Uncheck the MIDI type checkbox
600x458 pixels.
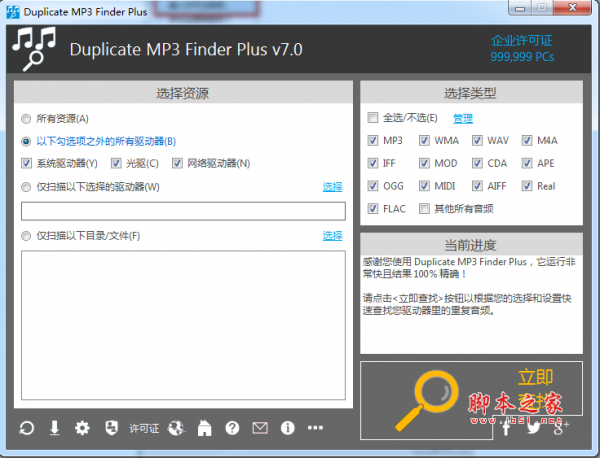click(424, 186)
